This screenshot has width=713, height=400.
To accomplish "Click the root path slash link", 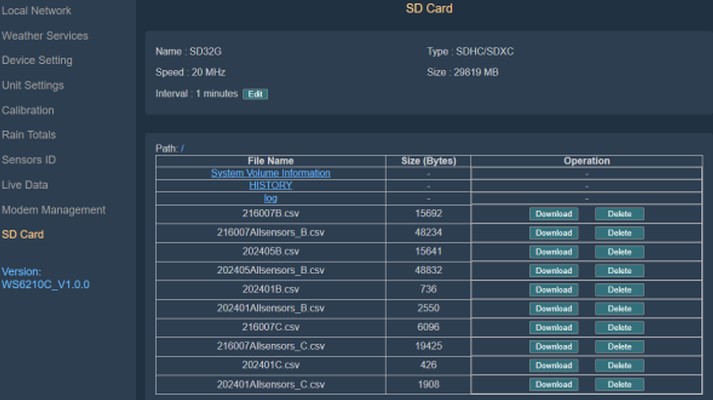I will 182,148.
